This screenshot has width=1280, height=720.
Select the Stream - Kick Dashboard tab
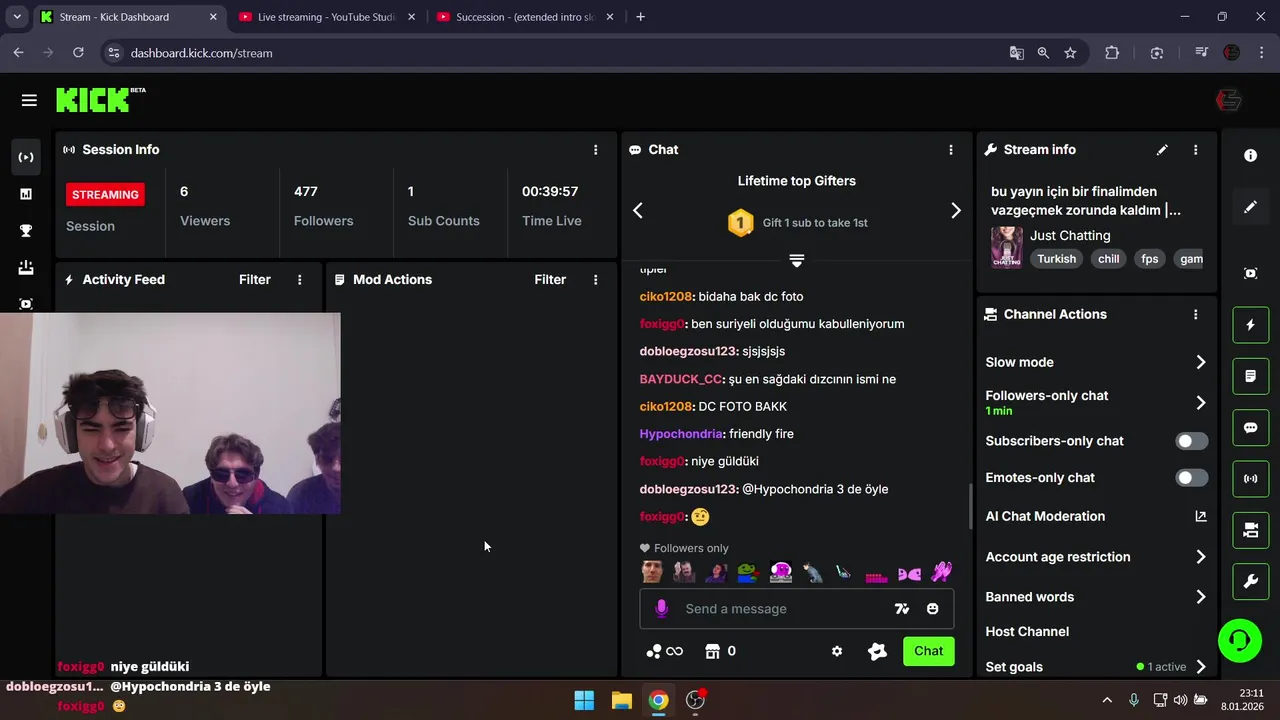[130, 17]
